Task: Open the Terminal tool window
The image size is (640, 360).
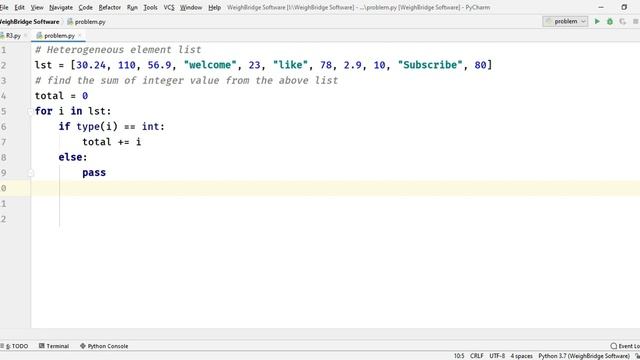Action: coord(54,346)
